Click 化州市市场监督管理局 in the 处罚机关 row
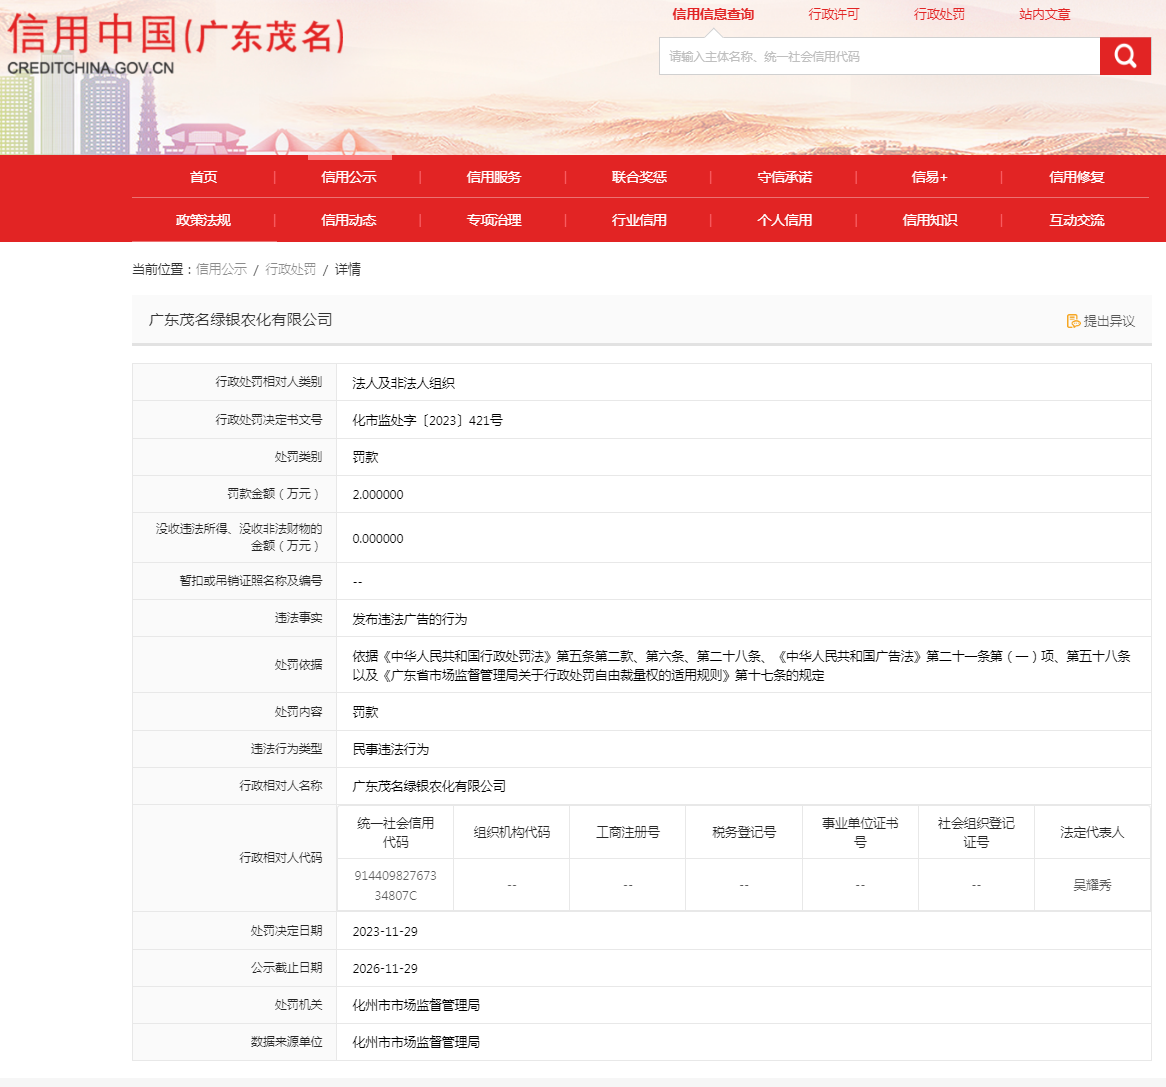This screenshot has width=1166, height=1087. tap(416, 1005)
